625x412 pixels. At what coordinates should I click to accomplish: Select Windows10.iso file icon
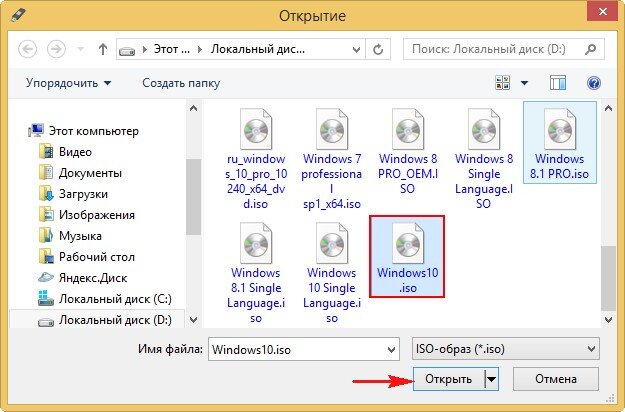coord(408,243)
